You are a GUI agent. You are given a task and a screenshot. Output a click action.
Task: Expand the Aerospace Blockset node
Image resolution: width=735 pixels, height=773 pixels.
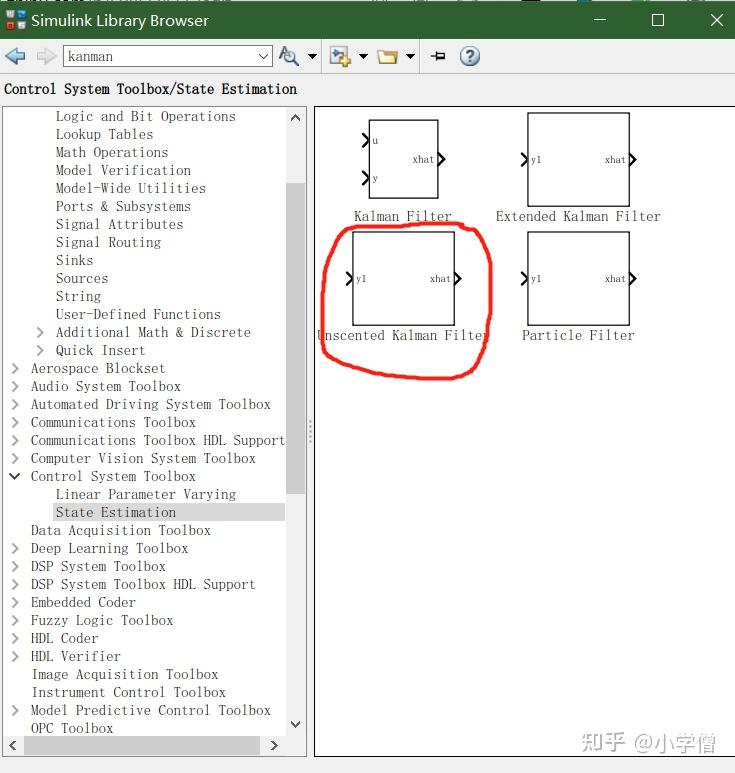coord(15,368)
